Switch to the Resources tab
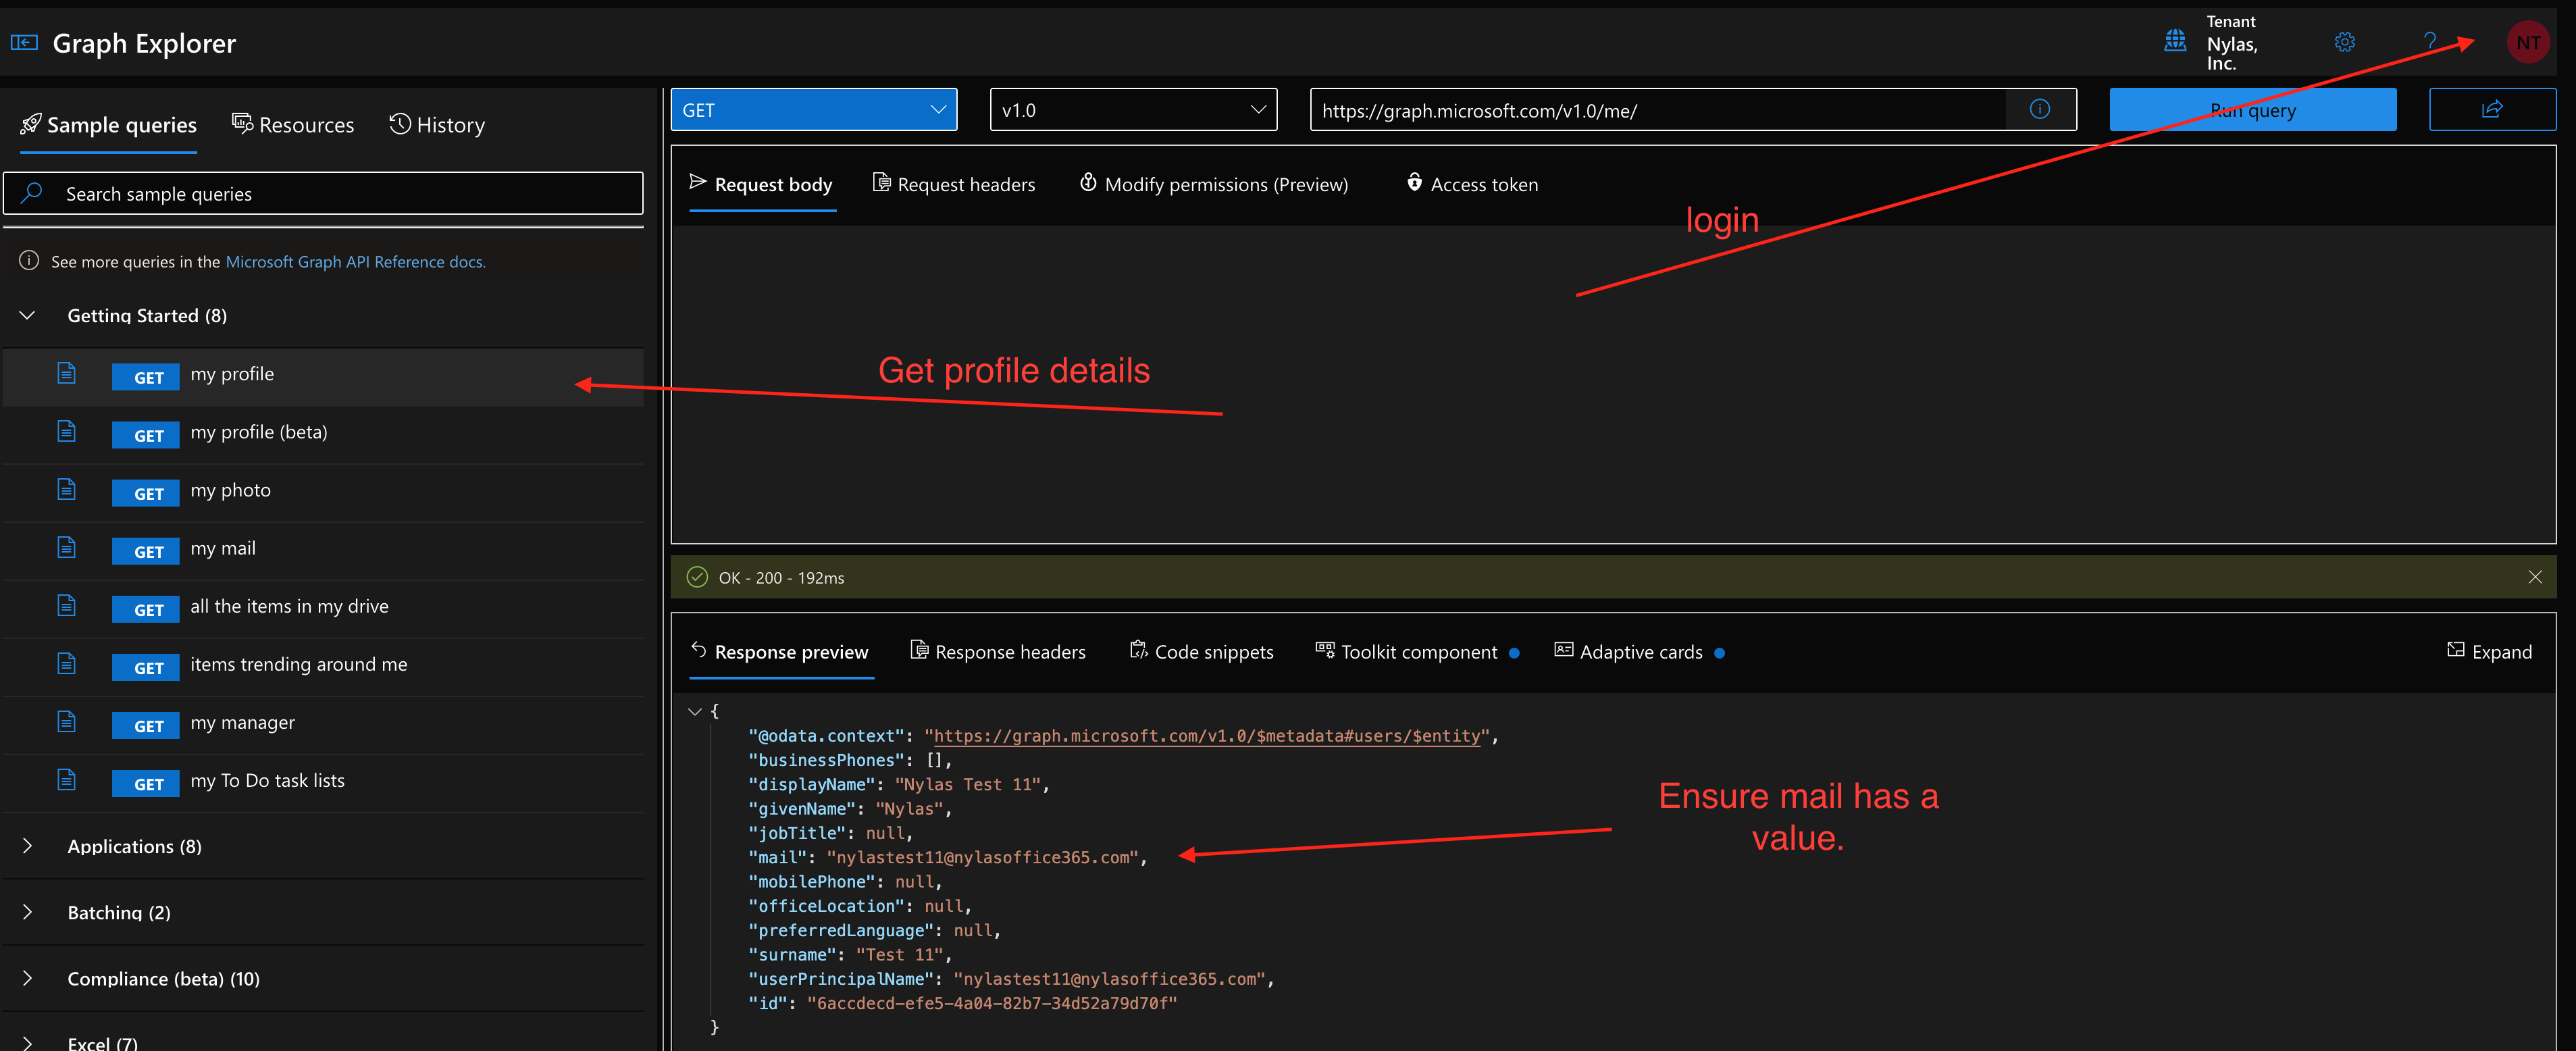 [x=293, y=125]
